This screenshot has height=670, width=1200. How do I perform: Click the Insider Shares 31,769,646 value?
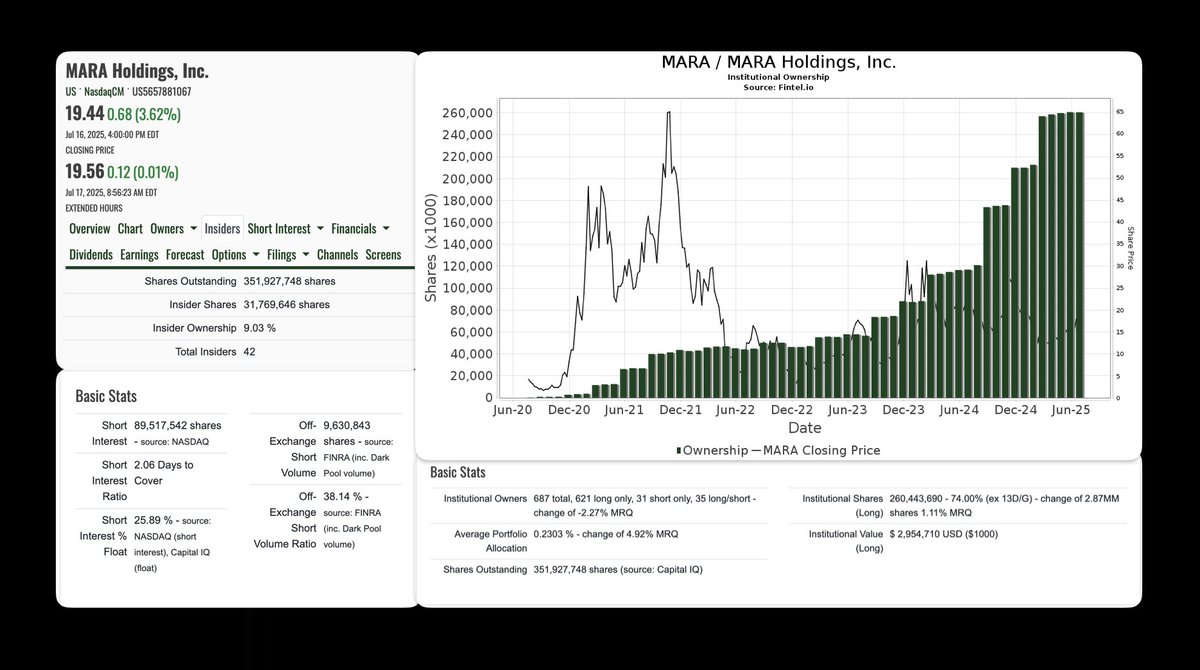(286, 305)
